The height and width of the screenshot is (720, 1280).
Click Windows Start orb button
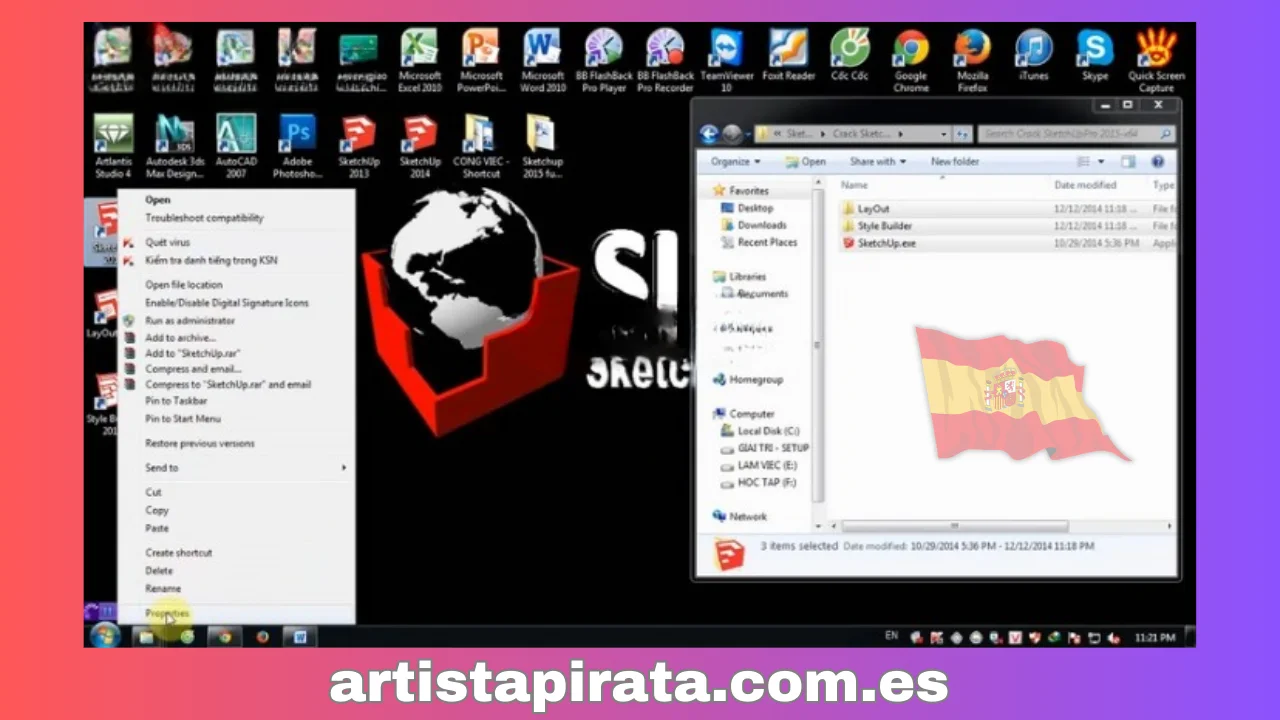105,636
